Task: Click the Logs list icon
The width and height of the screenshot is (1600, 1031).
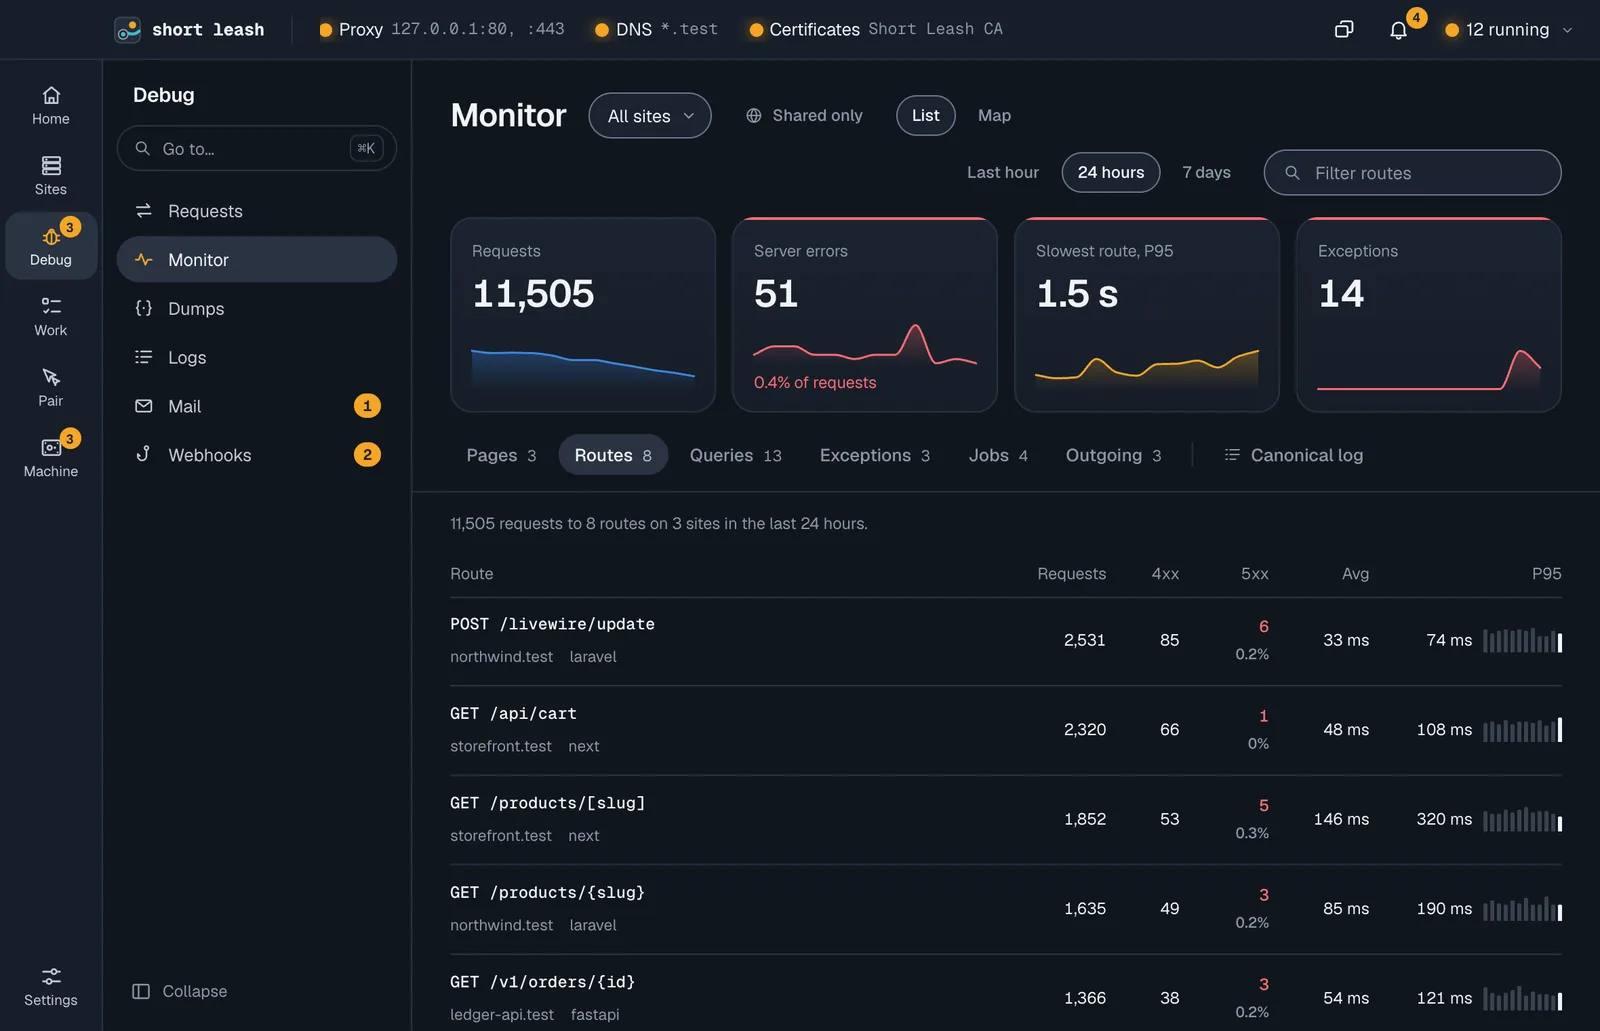Action: coord(144,357)
